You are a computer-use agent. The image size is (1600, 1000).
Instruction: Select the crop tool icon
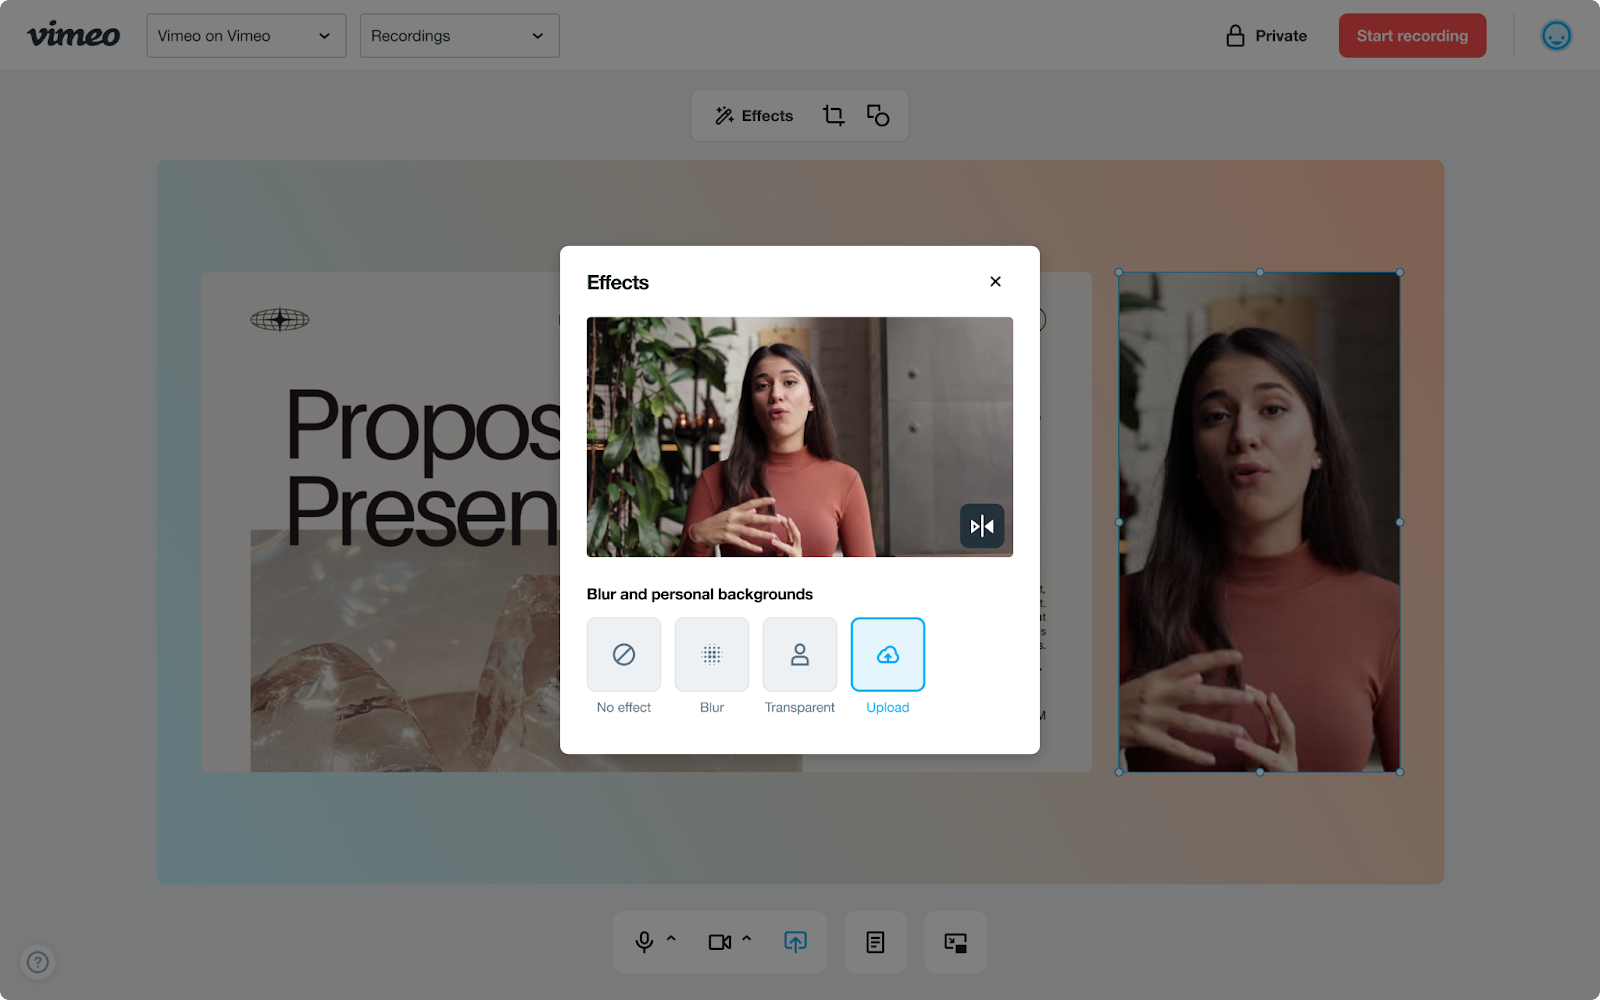pos(833,116)
